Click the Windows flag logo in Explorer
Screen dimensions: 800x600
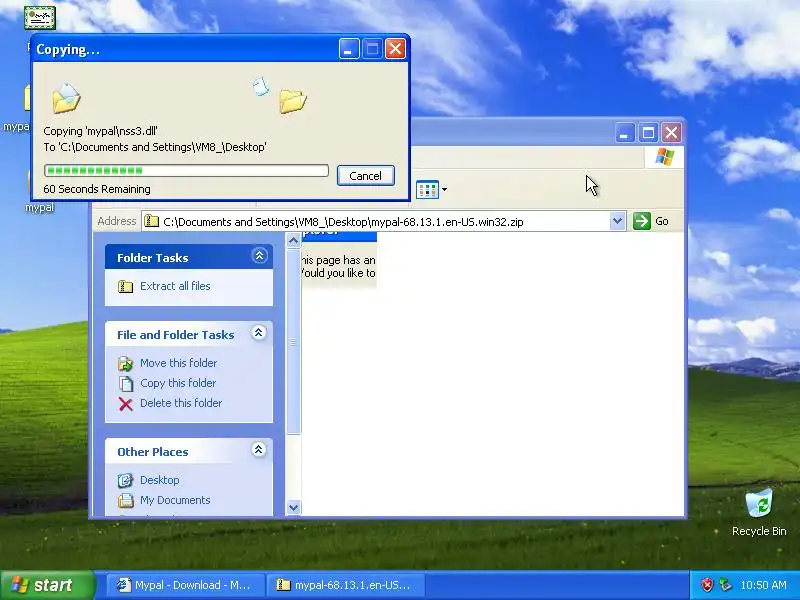664,157
